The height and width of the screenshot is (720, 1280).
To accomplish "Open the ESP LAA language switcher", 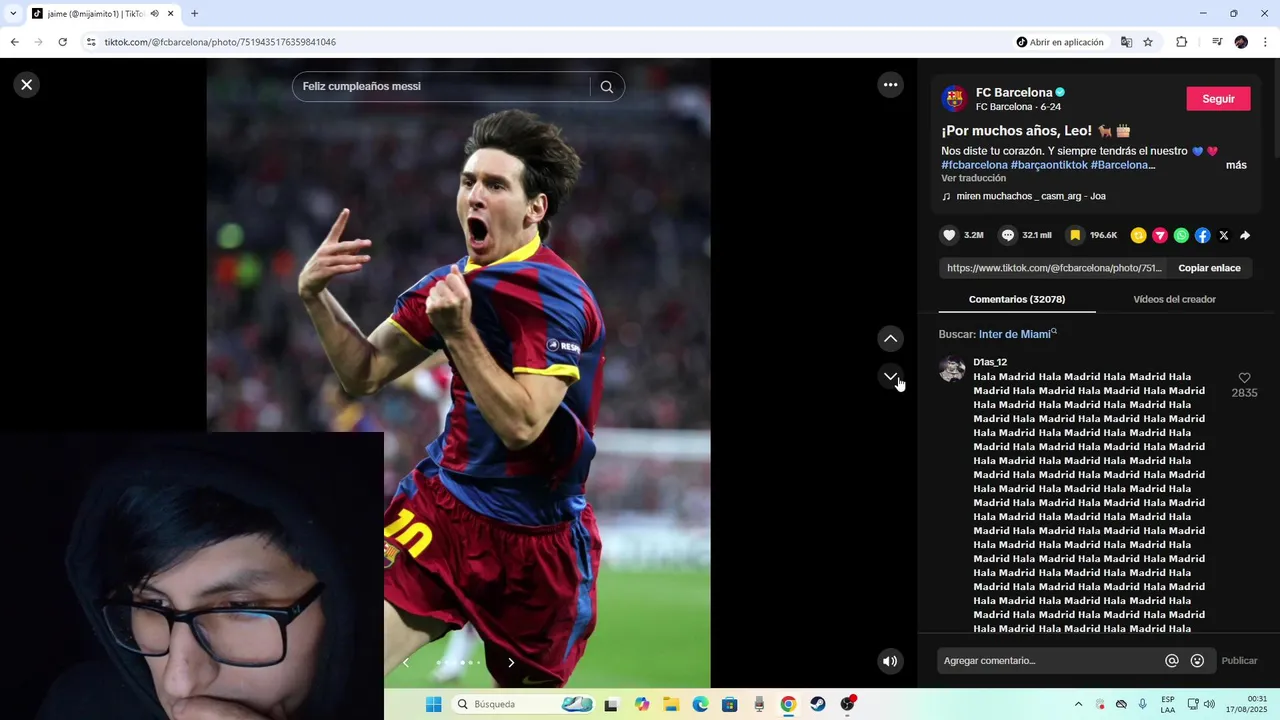I will tap(1168, 704).
